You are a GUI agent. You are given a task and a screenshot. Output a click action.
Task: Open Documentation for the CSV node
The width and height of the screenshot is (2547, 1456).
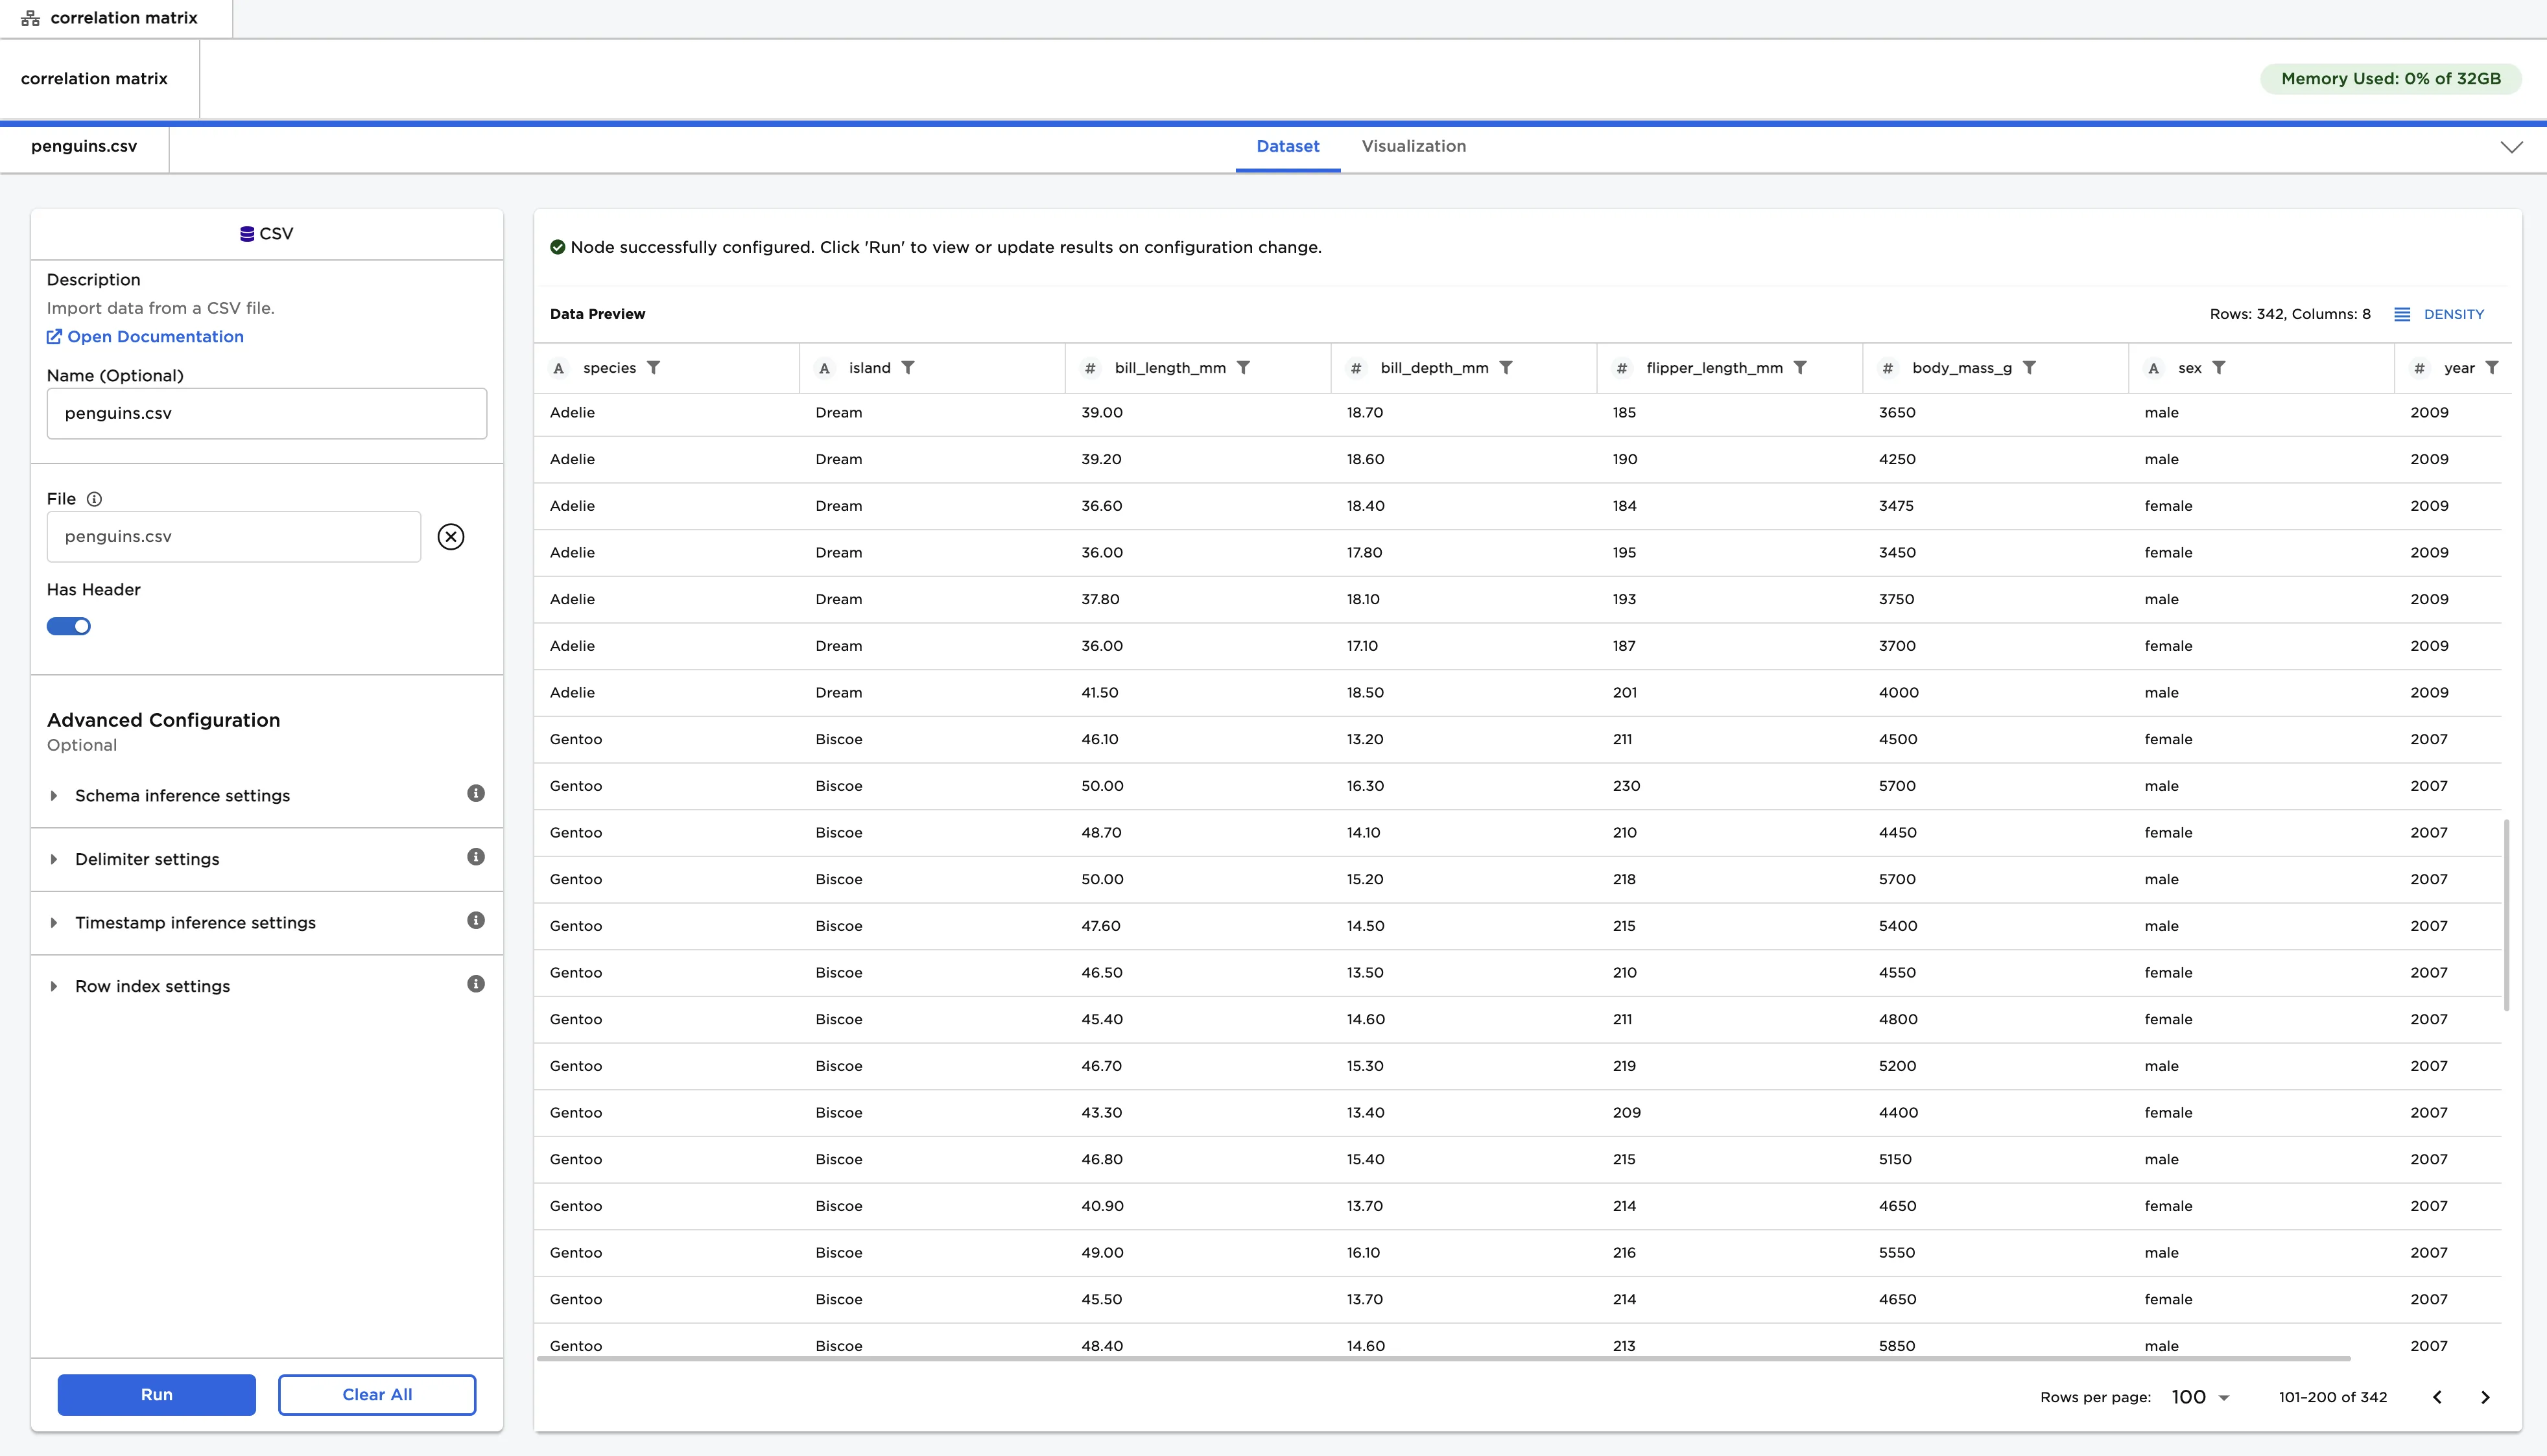tap(145, 336)
